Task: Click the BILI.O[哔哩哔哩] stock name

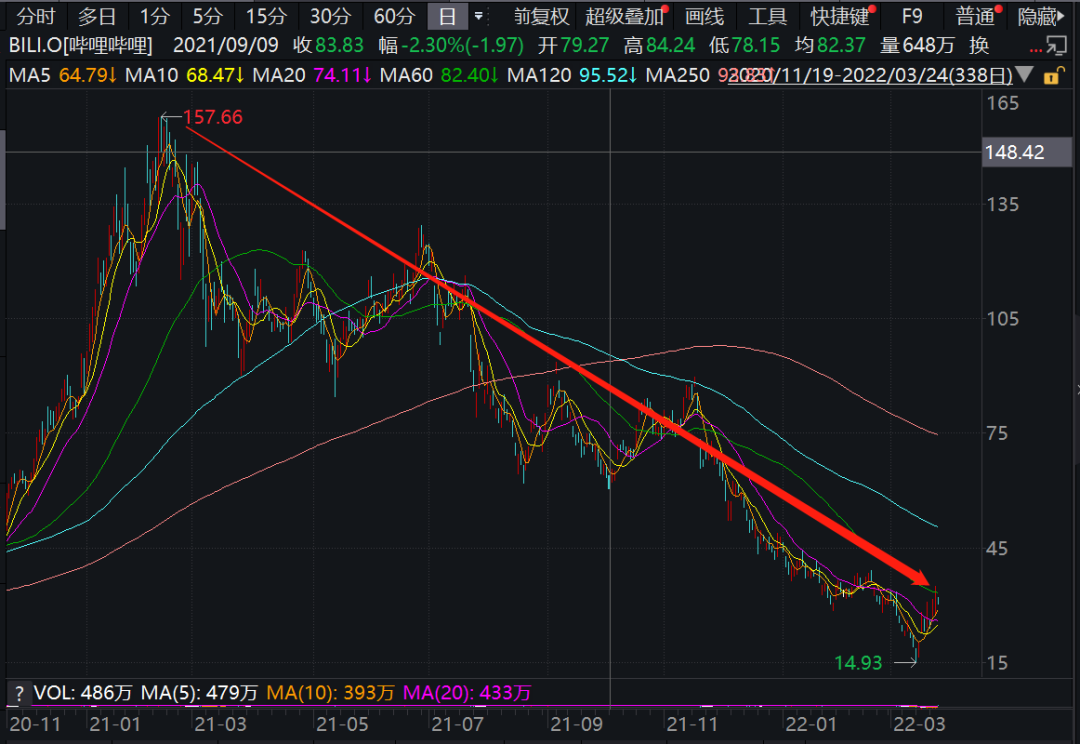Action: 80,45
